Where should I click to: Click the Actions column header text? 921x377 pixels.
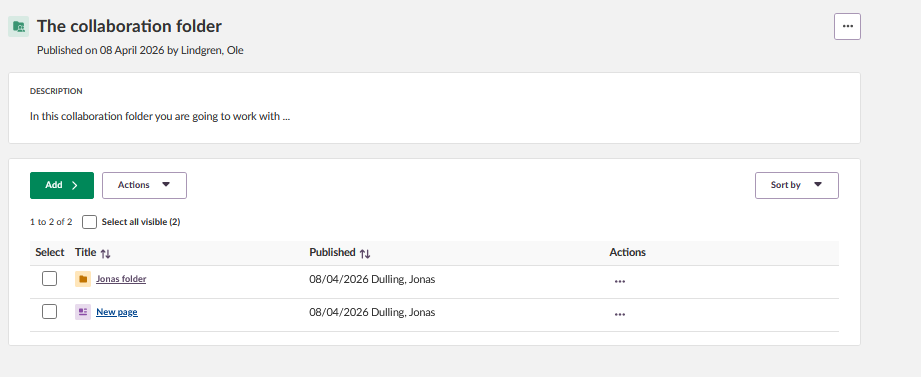(x=627, y=253)
